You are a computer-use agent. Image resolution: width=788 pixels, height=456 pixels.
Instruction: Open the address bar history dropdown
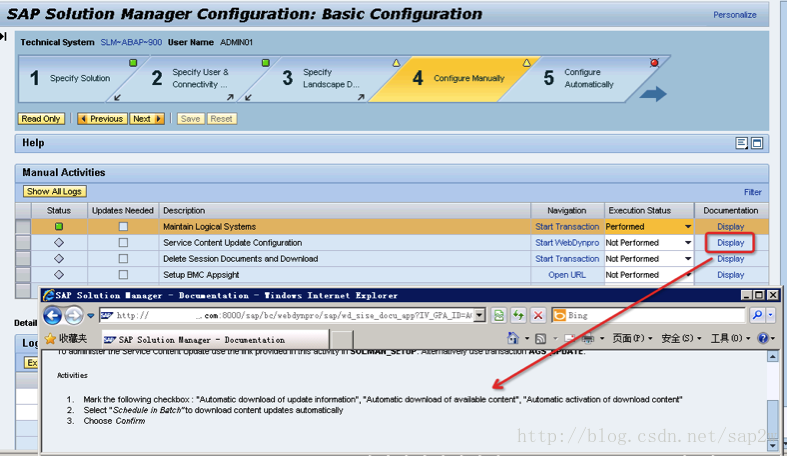pyautogui.click(x=479, y=315)
